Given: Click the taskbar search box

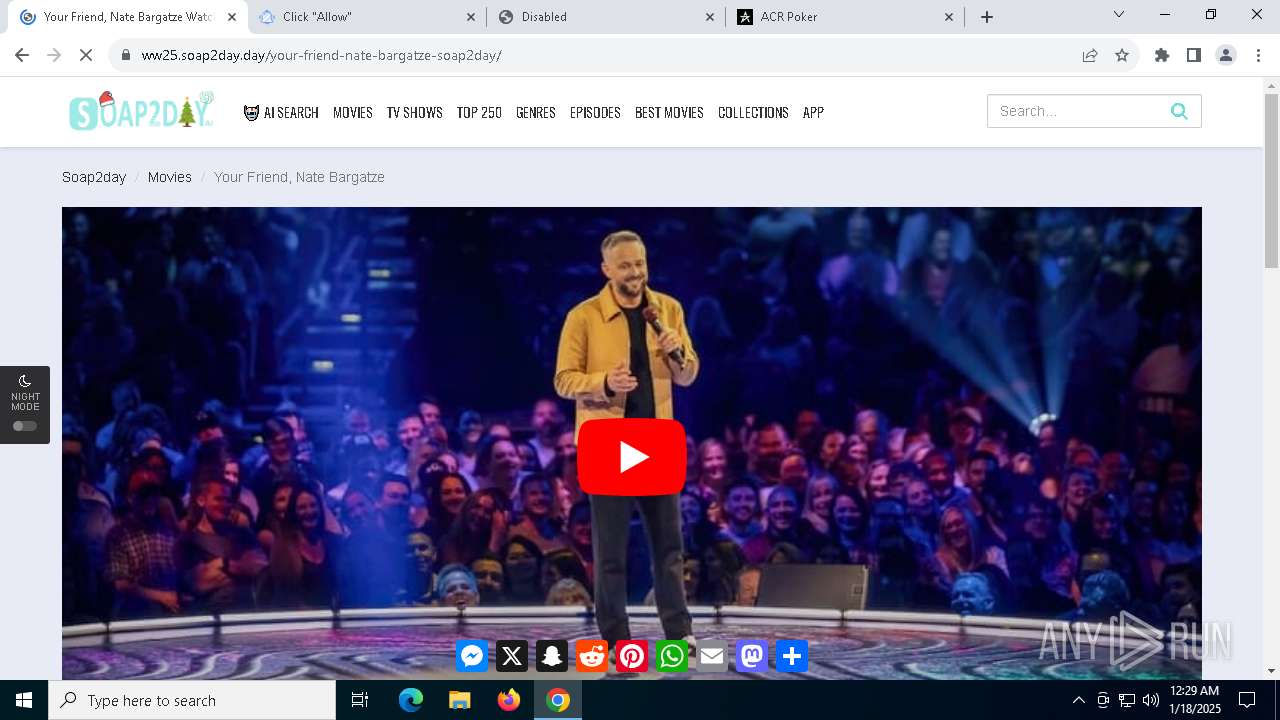Looking at the screenshot, I should pos(192,700).
